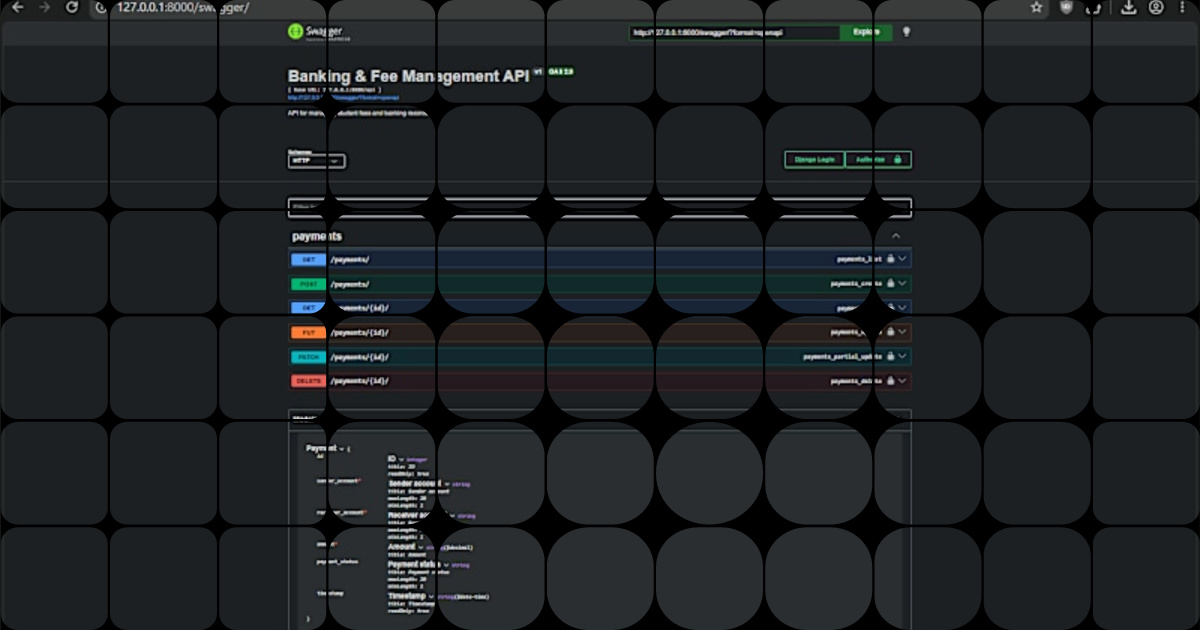Open the browser downloads icon
The width and height of the screenshot is (1200, 630).
1129,7
